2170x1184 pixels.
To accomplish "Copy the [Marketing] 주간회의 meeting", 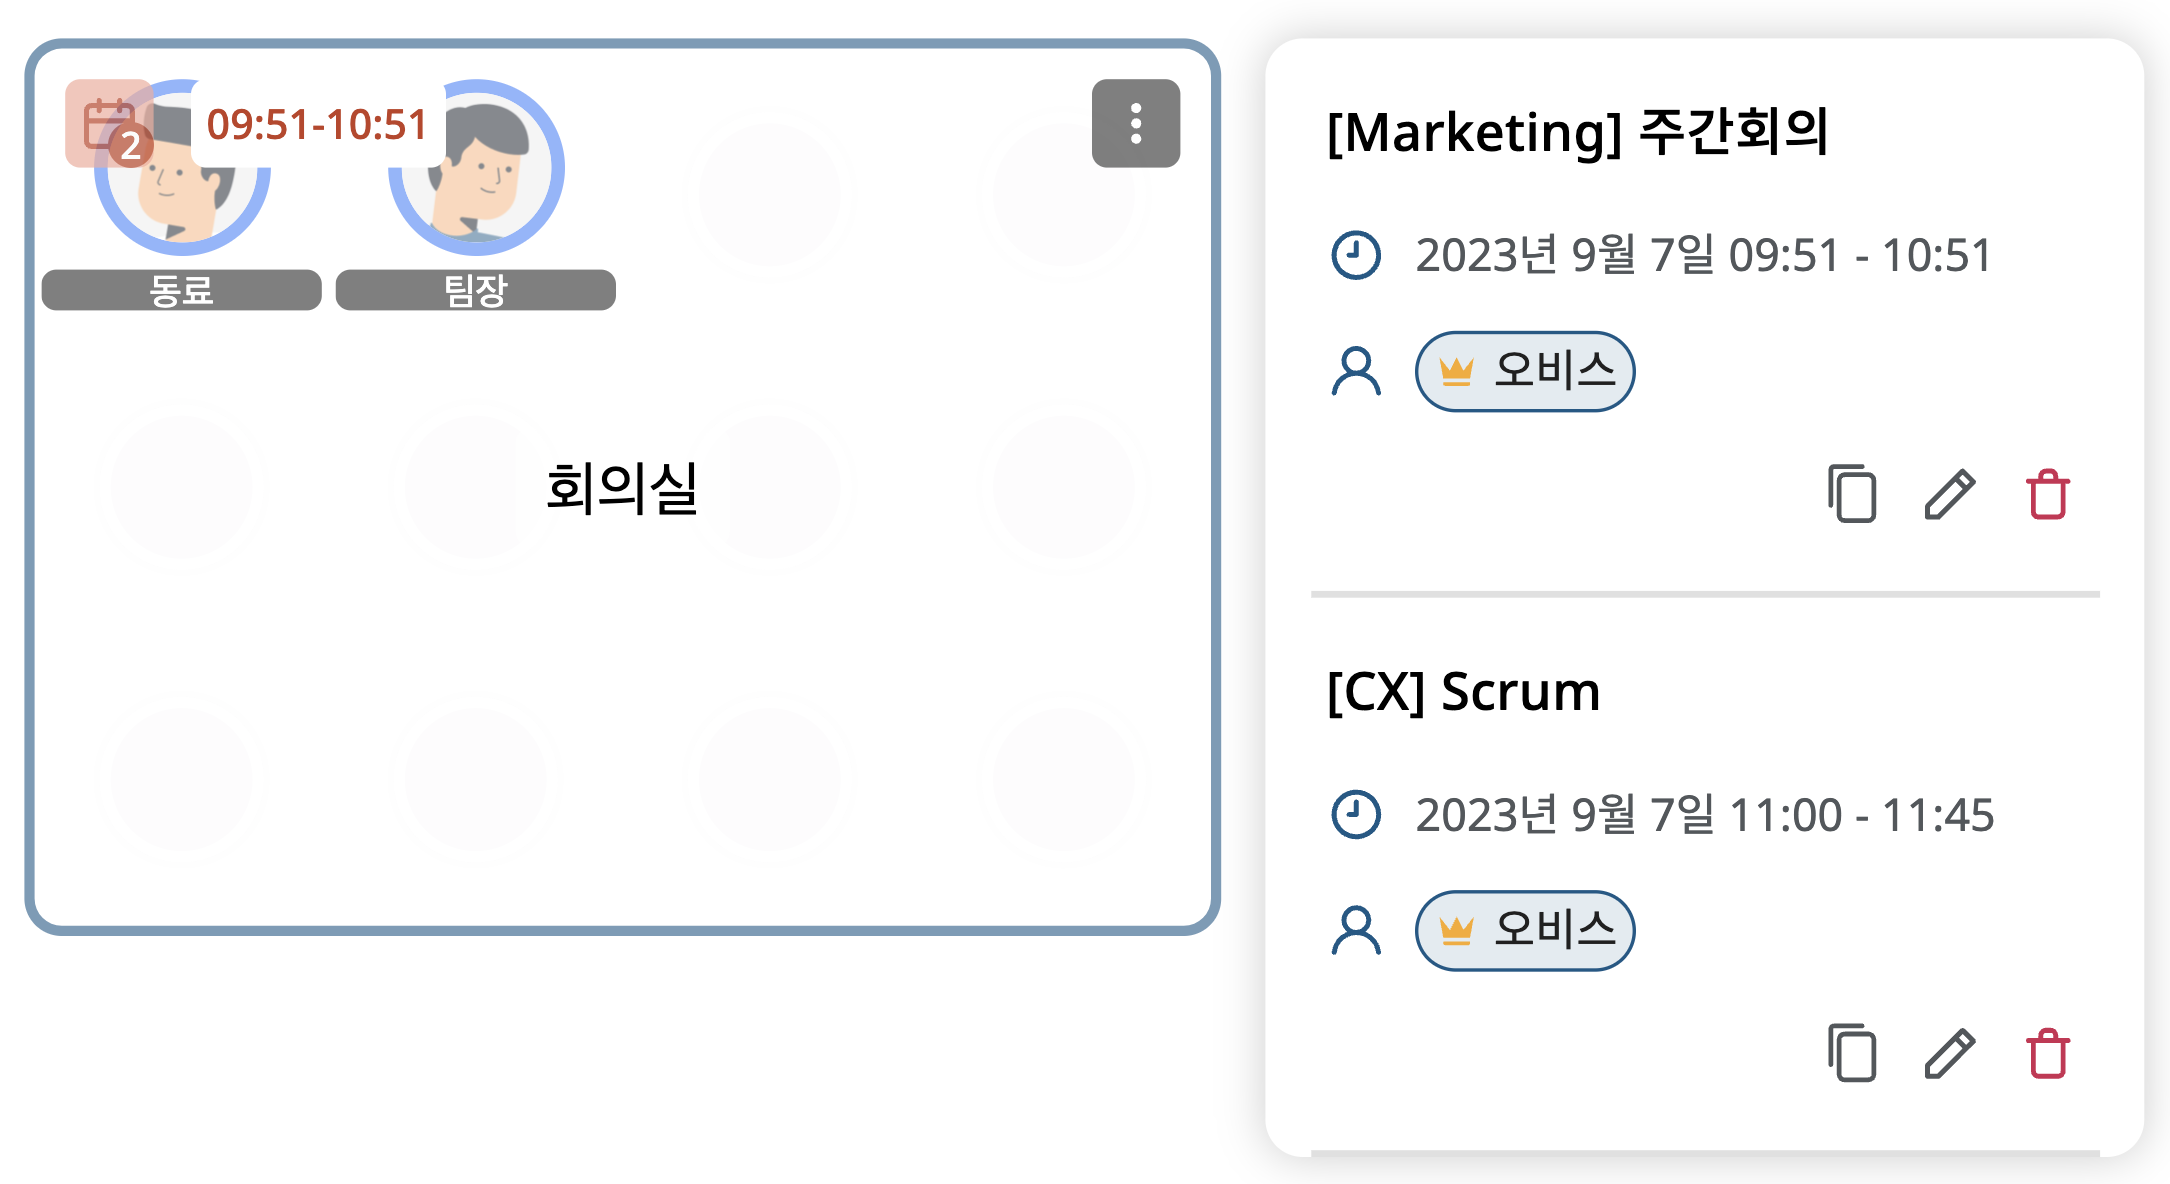I will click(x=1851, y=494).
